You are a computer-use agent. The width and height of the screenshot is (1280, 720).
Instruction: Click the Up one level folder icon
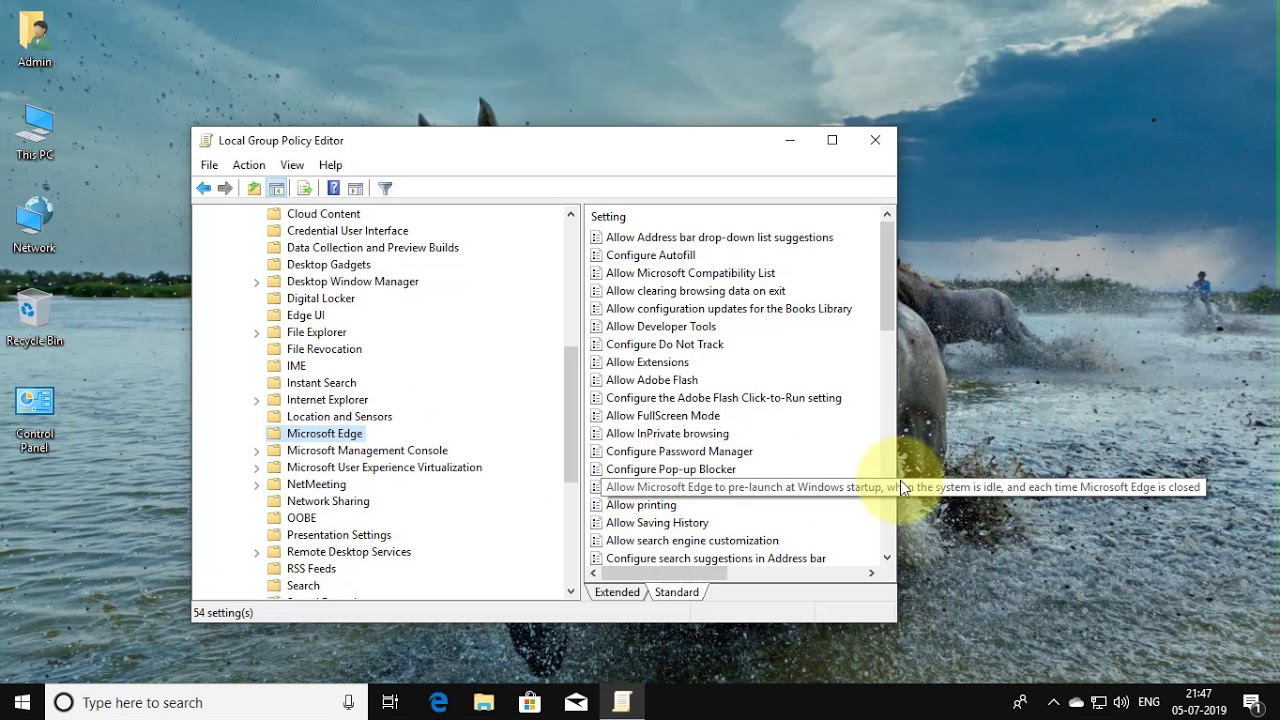[x=254, y=188]
